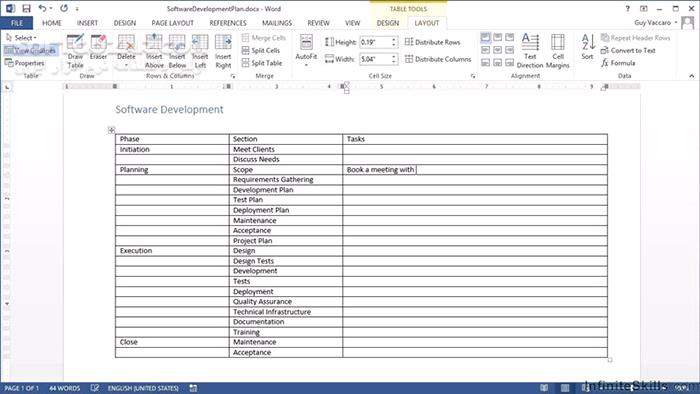The height and width of the screenshot is (394, 700).
Task: Select Align Top Right alignment
Action: pos(509,37)
